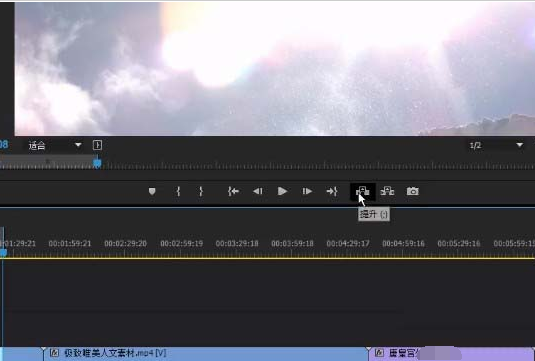This screenshot has height=361, width=535.
Task: Click the timeline playhead handle
Action: [3, 252]
